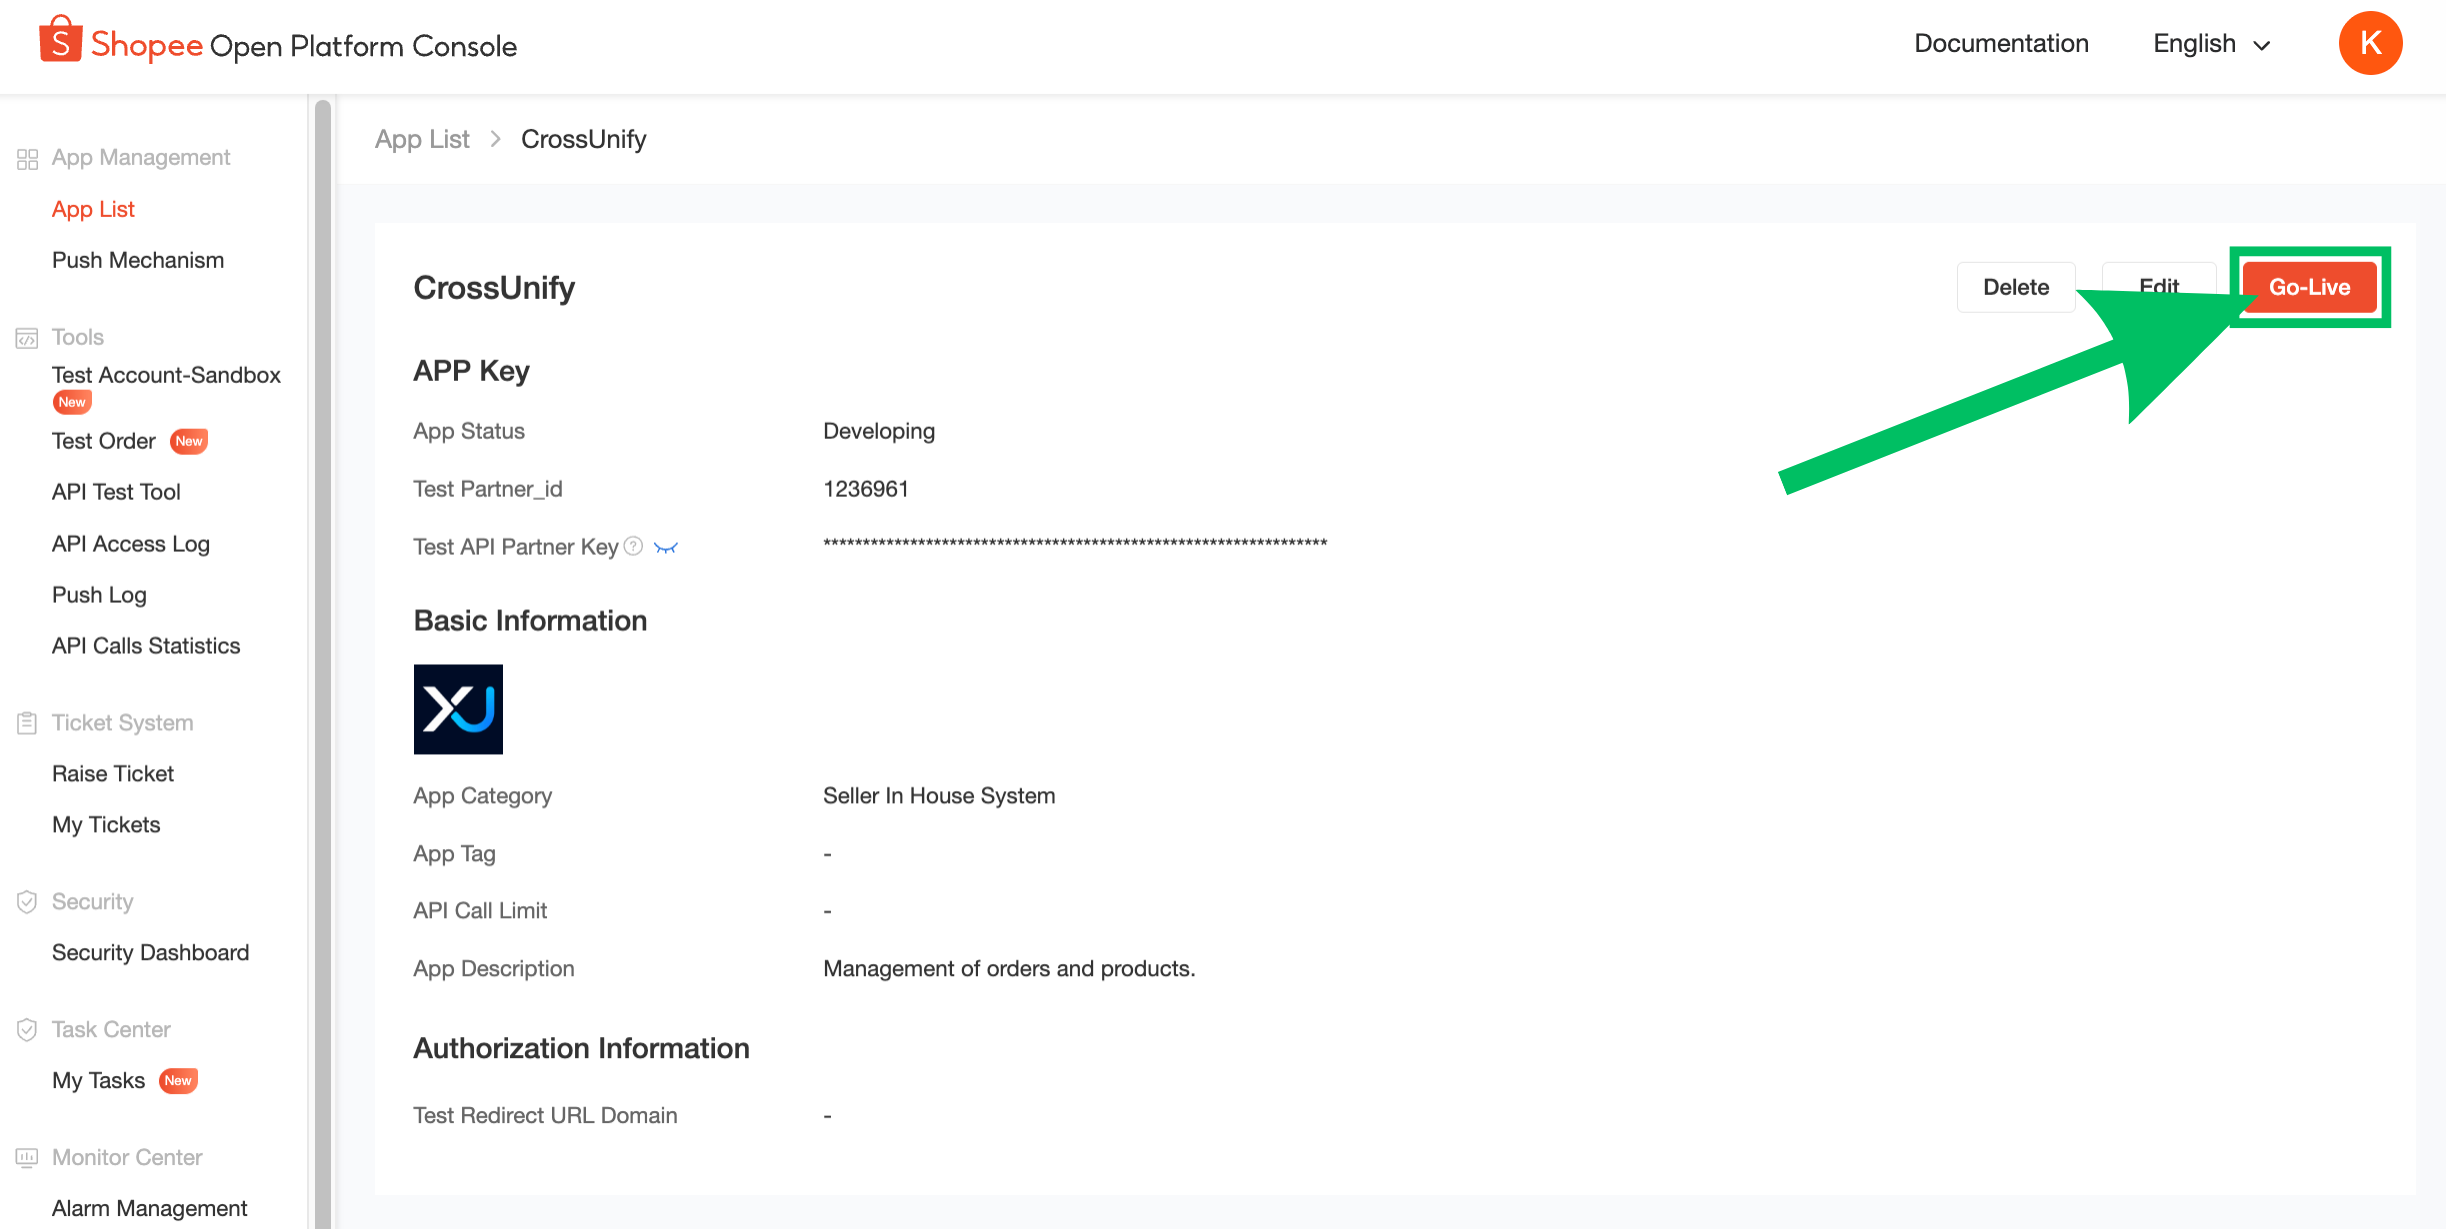Click the CrossUnify XU app logo
The height and width of the screenshot is (1230, 2446).
click(x=458, y=709)
